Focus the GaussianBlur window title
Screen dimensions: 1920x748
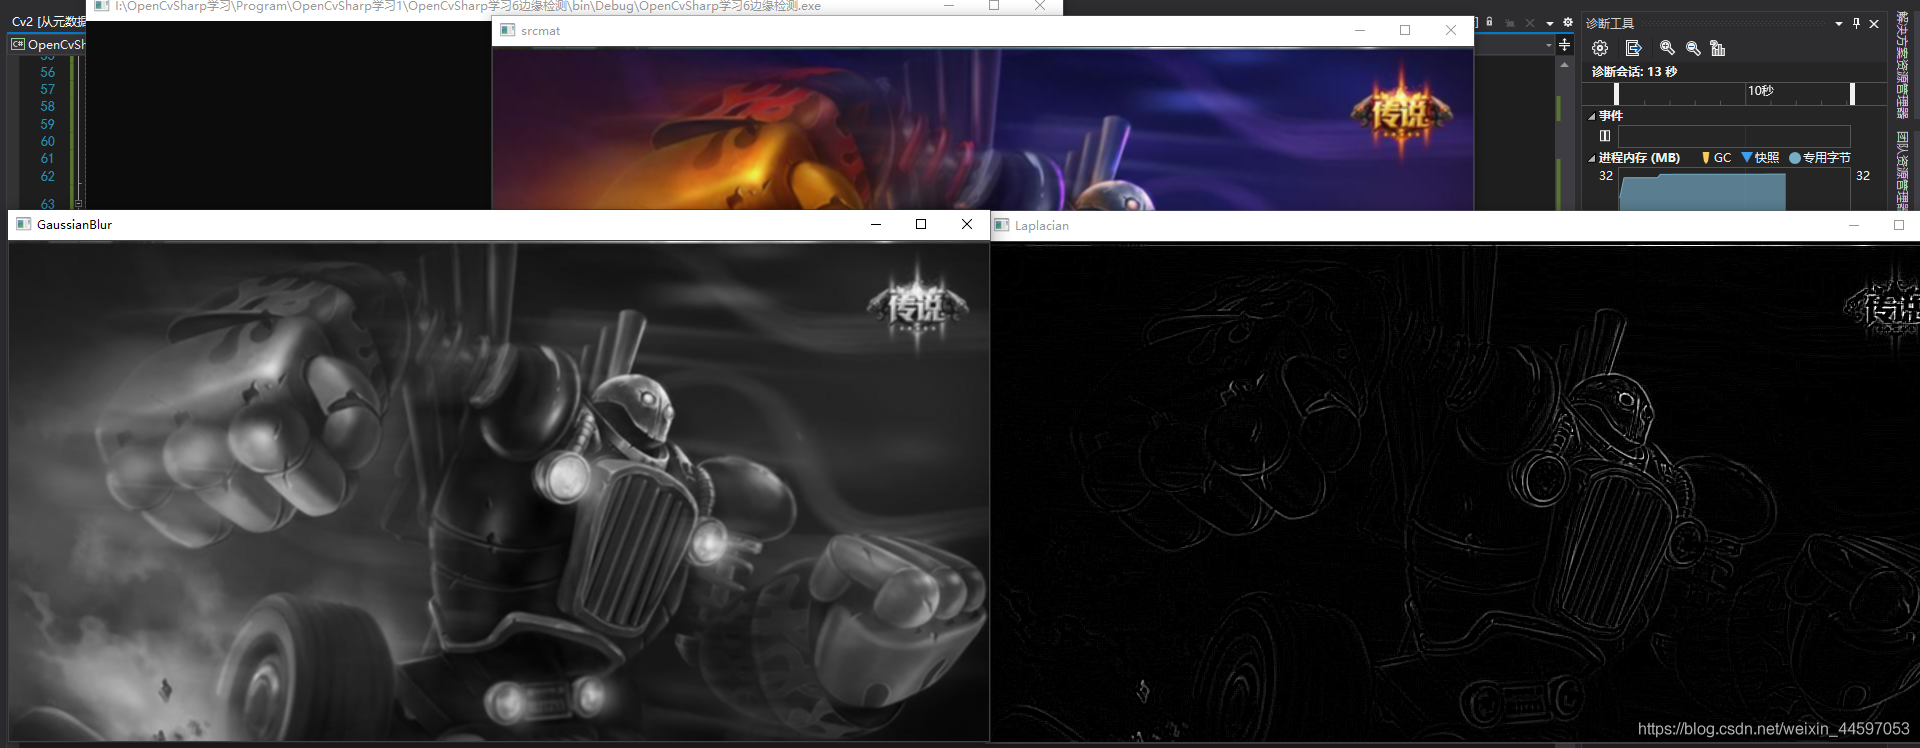point(74,225)
